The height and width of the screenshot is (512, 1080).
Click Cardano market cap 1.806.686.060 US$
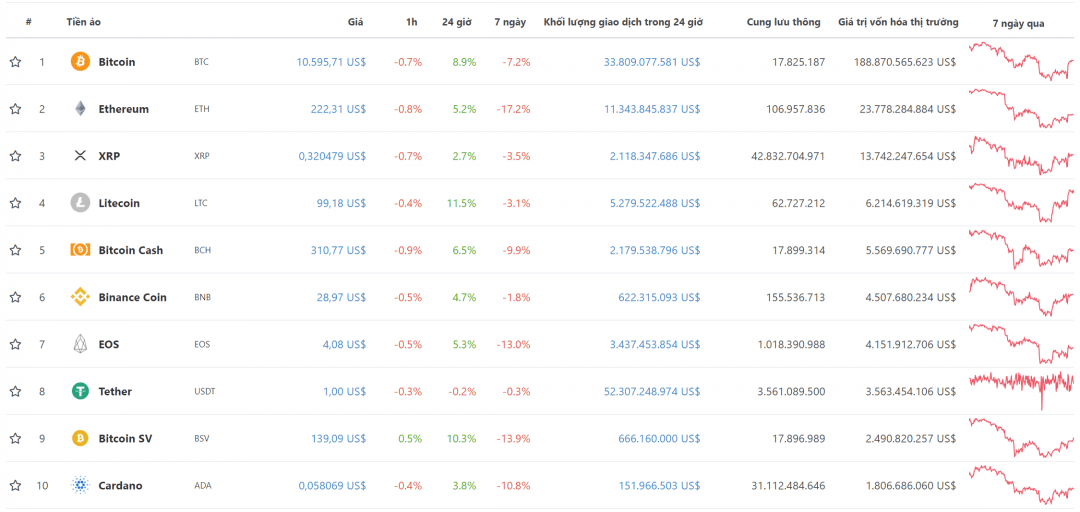click(x=911, y=485)
